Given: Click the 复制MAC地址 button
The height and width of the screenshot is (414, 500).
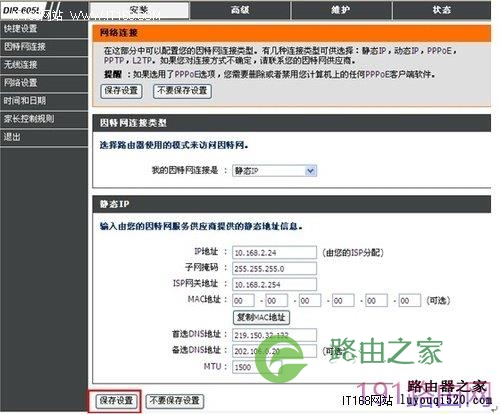Looking at the screenshot, I should click(x=261, y=317).
